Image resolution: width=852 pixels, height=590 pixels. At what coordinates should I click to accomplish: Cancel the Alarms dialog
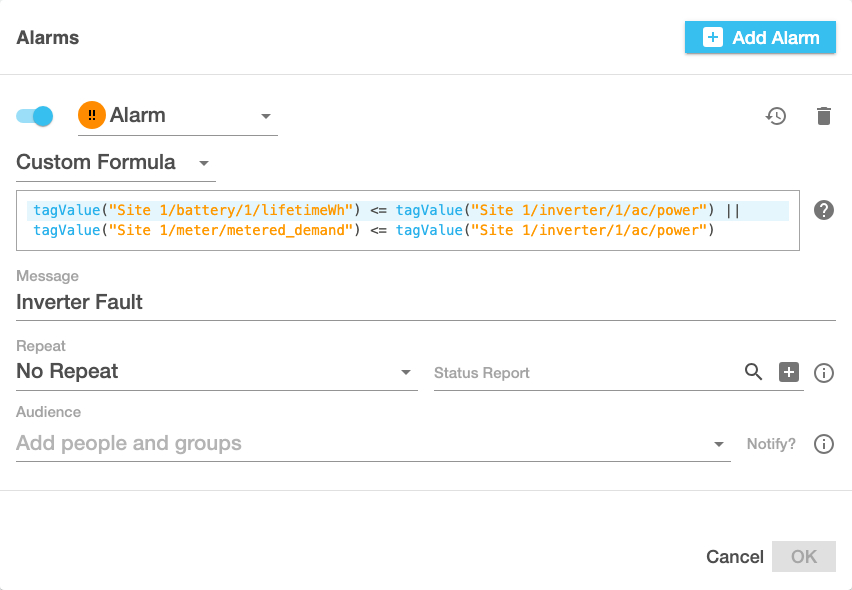(x=734, y=557)
